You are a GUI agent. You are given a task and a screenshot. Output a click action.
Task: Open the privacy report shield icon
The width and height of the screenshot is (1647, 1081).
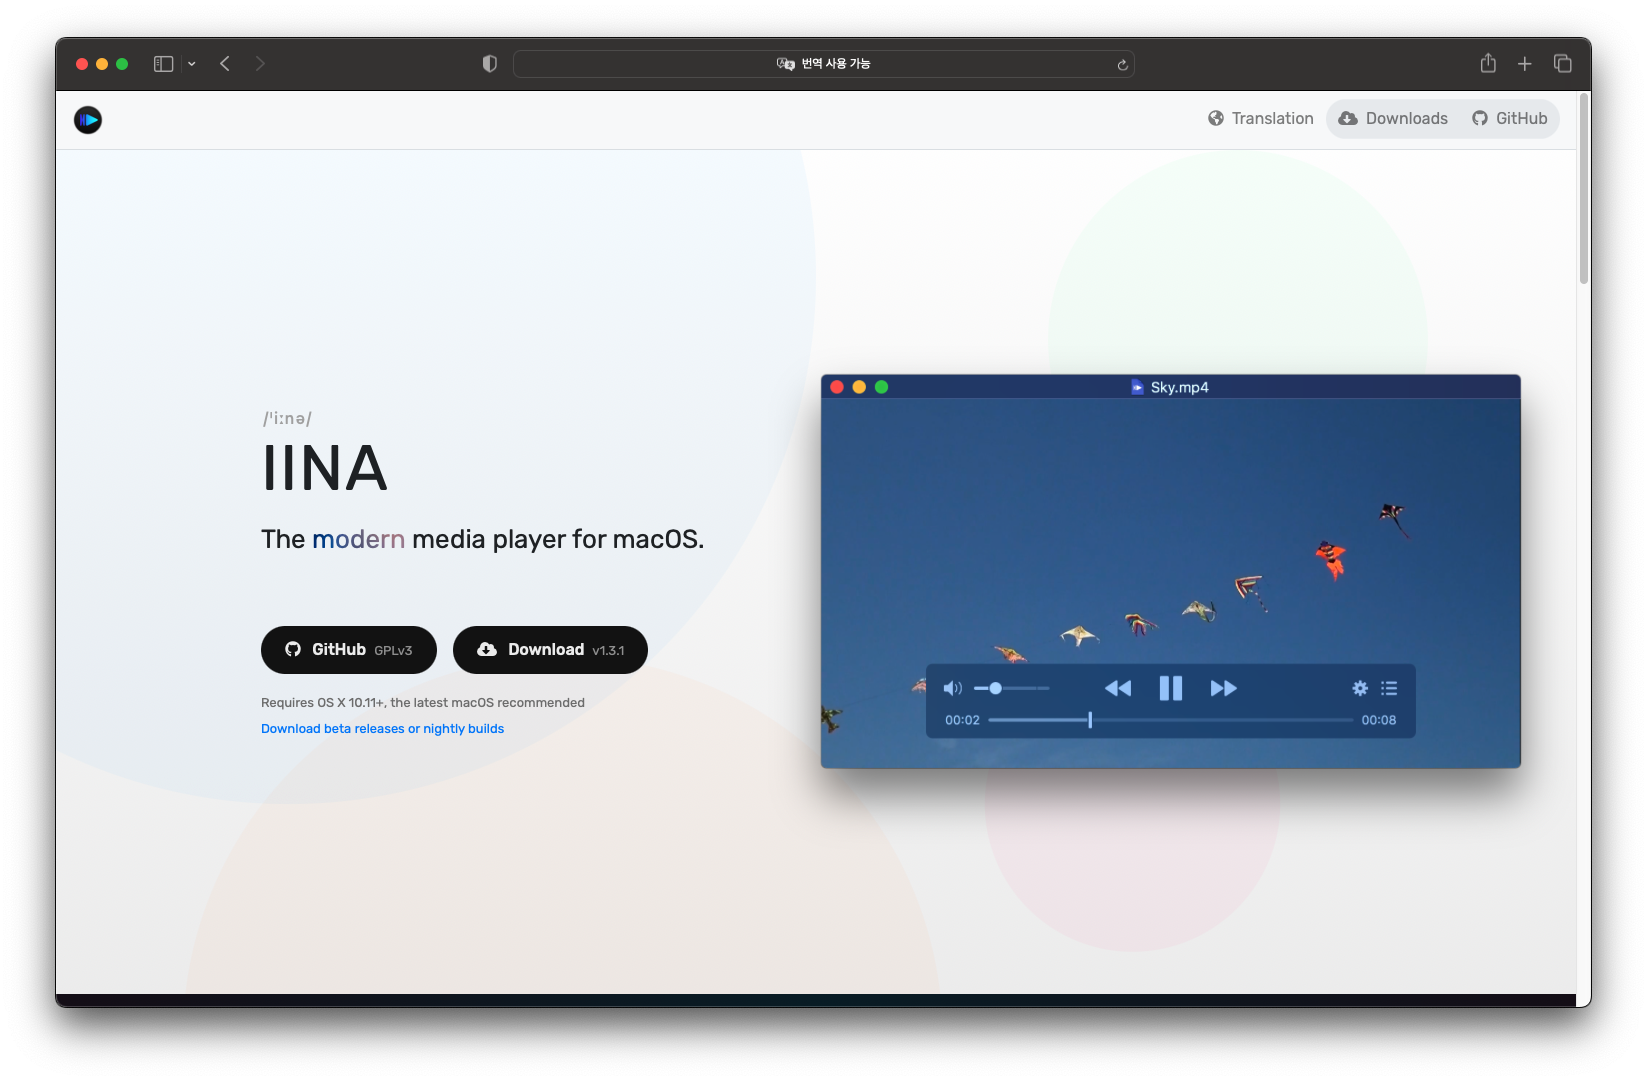[x=489, y=64]
